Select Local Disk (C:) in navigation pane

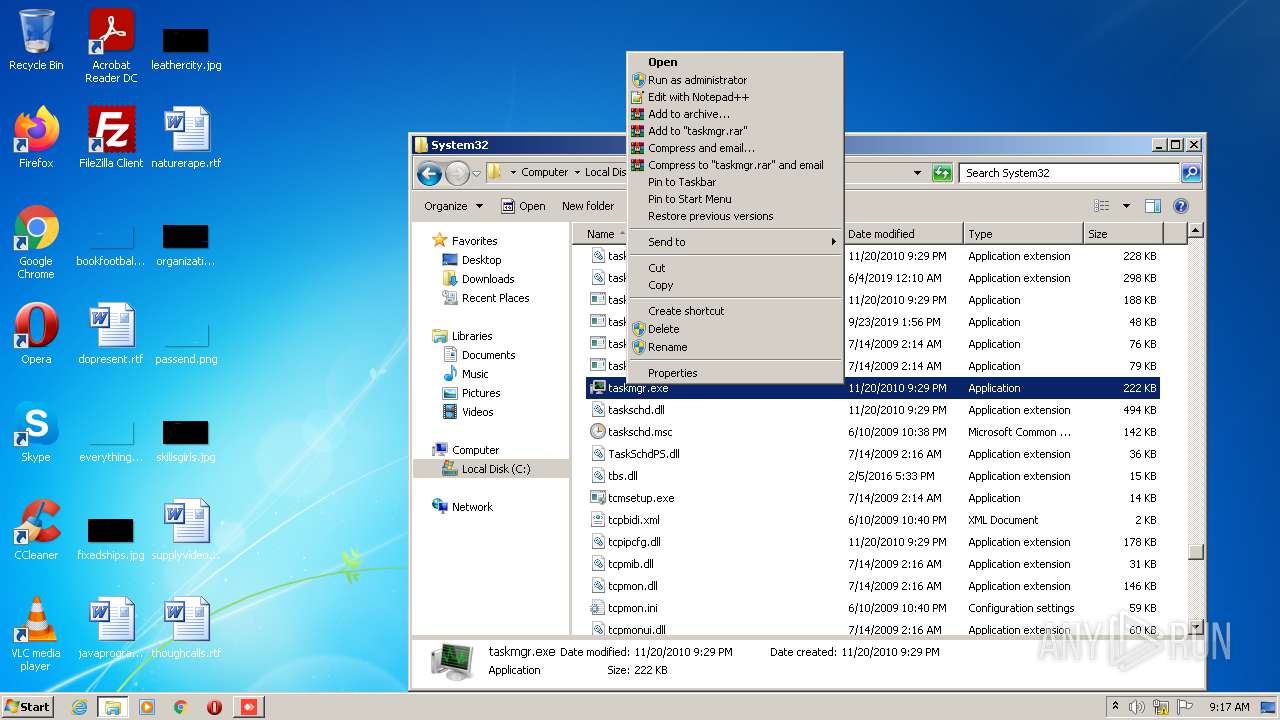492,469
